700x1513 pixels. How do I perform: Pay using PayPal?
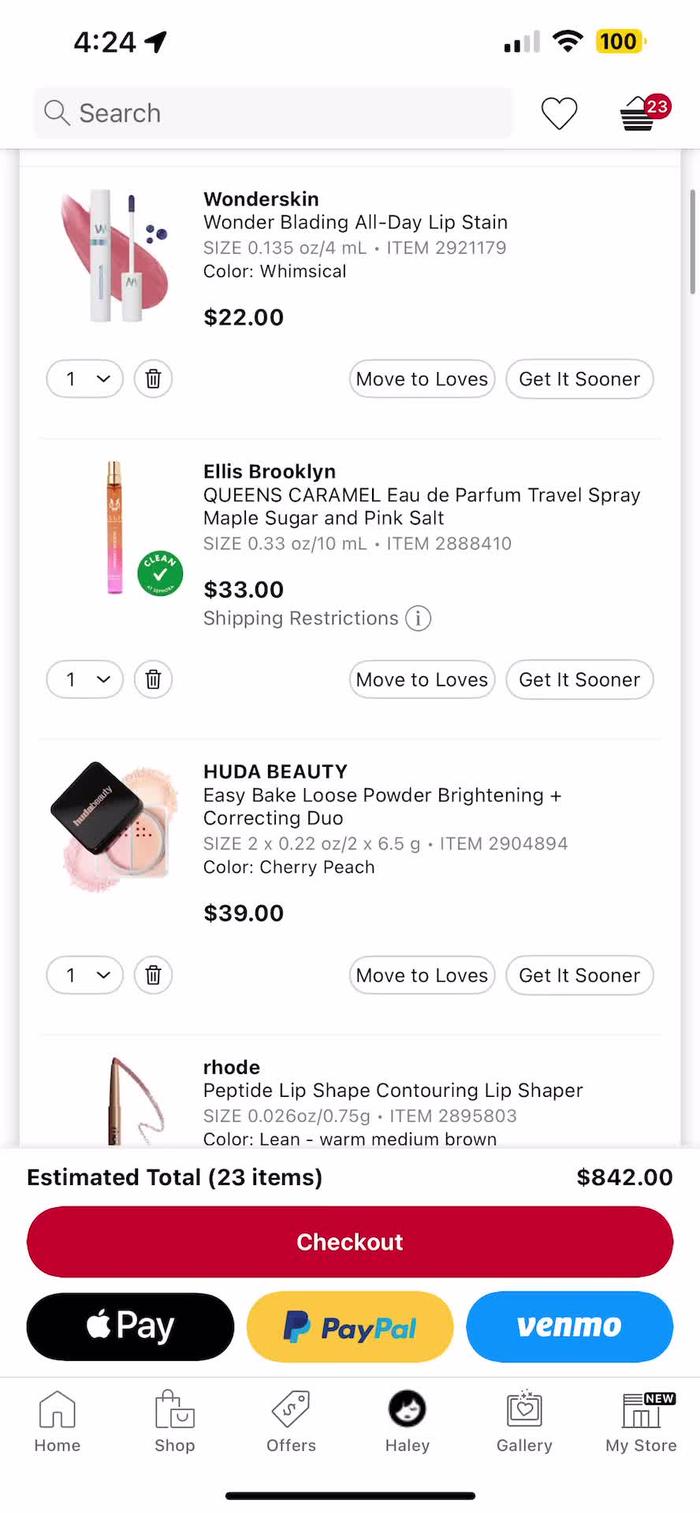point(350,1327)
